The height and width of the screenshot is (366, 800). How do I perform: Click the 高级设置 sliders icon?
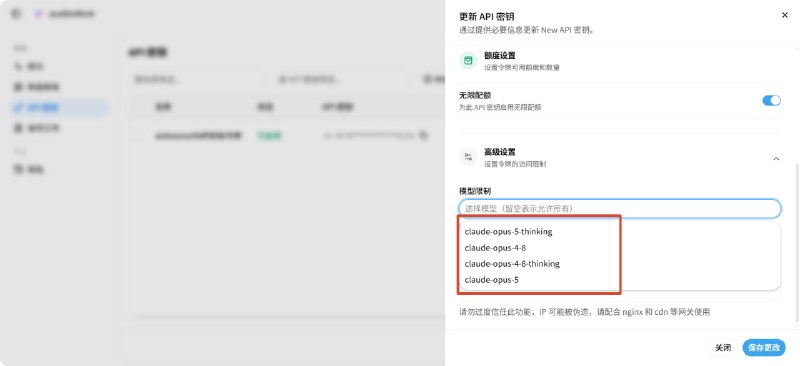click(468, 157)
